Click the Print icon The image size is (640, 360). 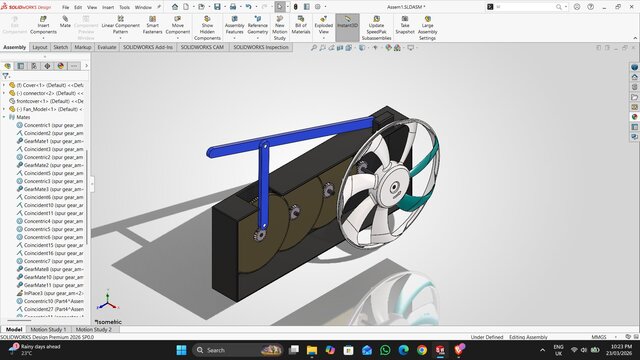click(233, 7)
